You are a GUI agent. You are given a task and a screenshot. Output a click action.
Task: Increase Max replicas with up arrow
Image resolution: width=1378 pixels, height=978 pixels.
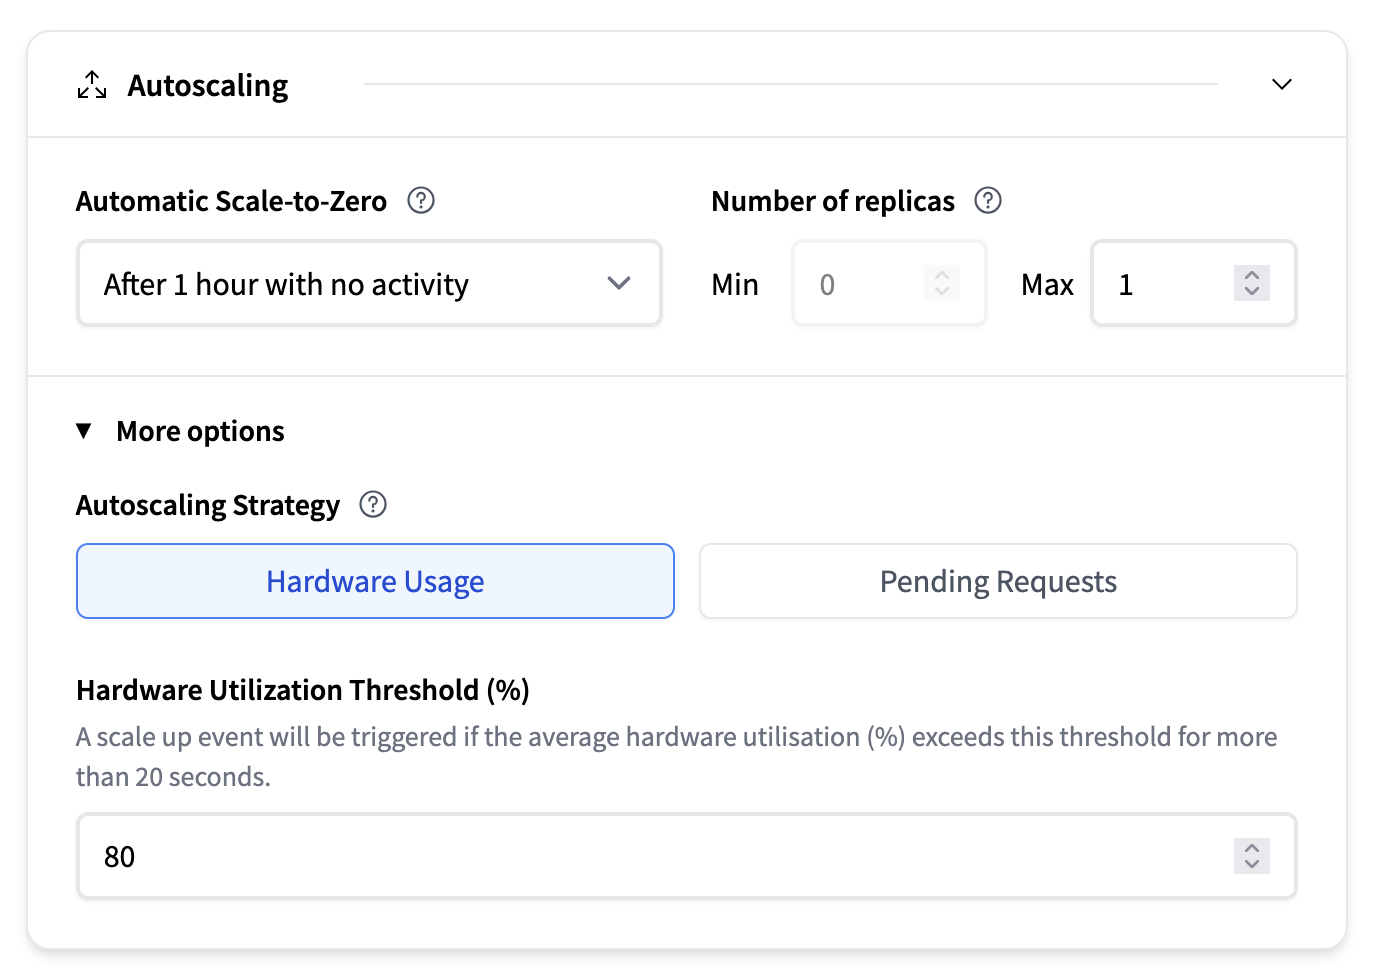1252,275
